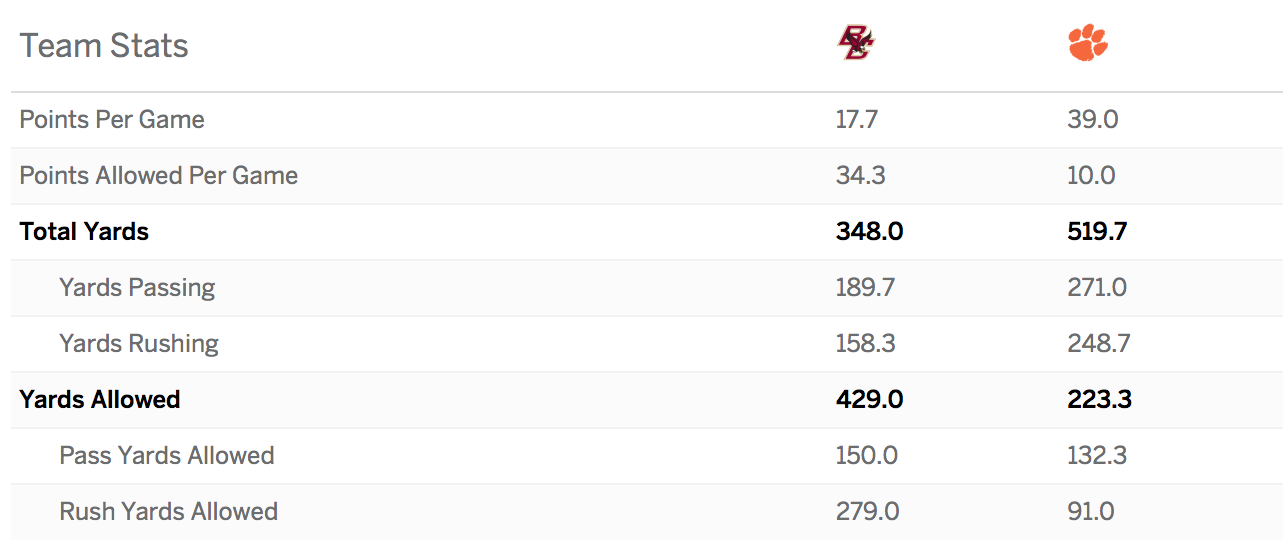Click the Boston College team logo

tap(856, 44)
